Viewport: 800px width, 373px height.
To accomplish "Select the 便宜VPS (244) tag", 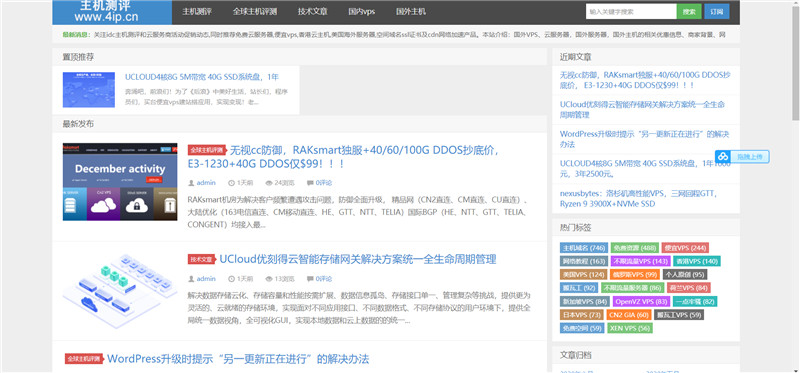I will click(686, 248).
